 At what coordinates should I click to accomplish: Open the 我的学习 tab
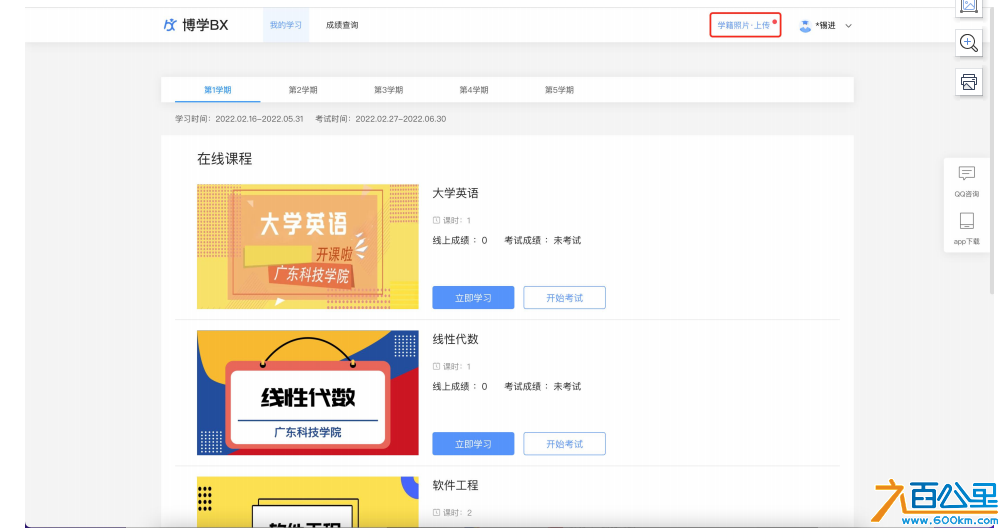285,25
